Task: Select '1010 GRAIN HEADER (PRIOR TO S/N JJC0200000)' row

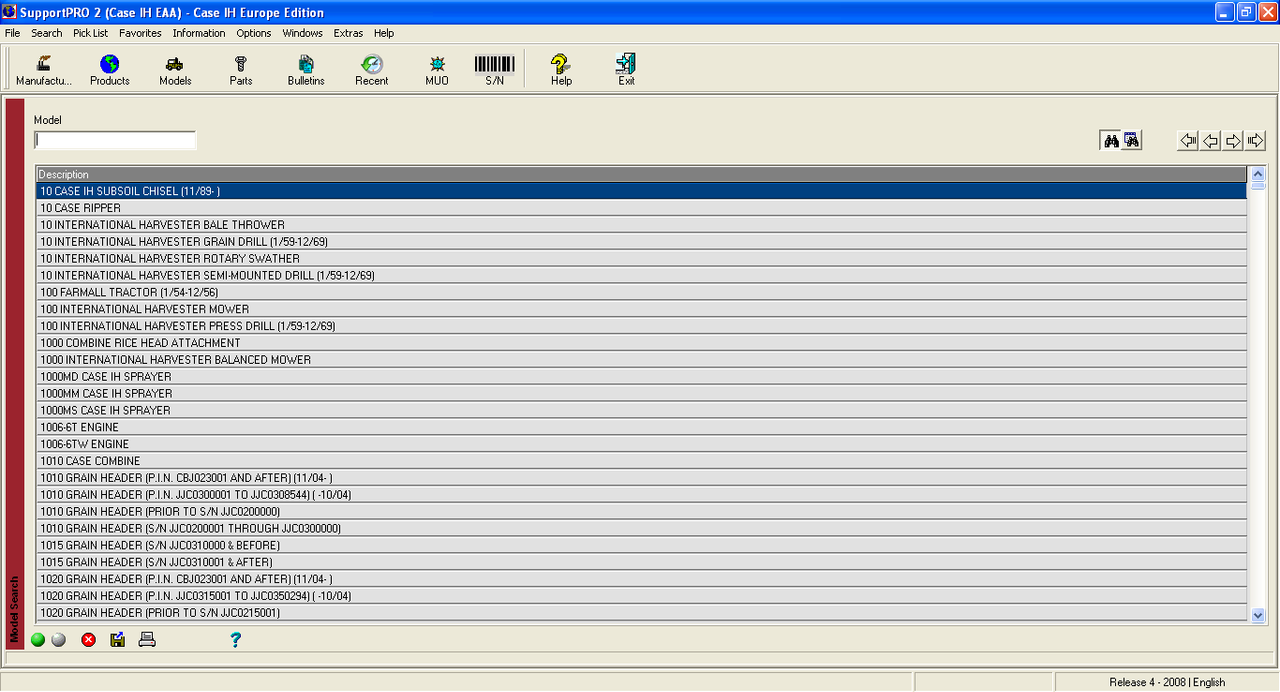Action: (642, 512)
